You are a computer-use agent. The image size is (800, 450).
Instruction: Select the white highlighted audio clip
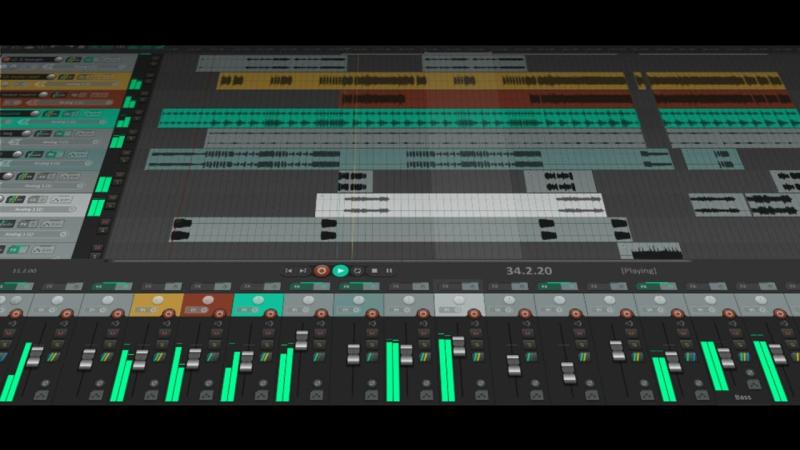tap(461, 205)
